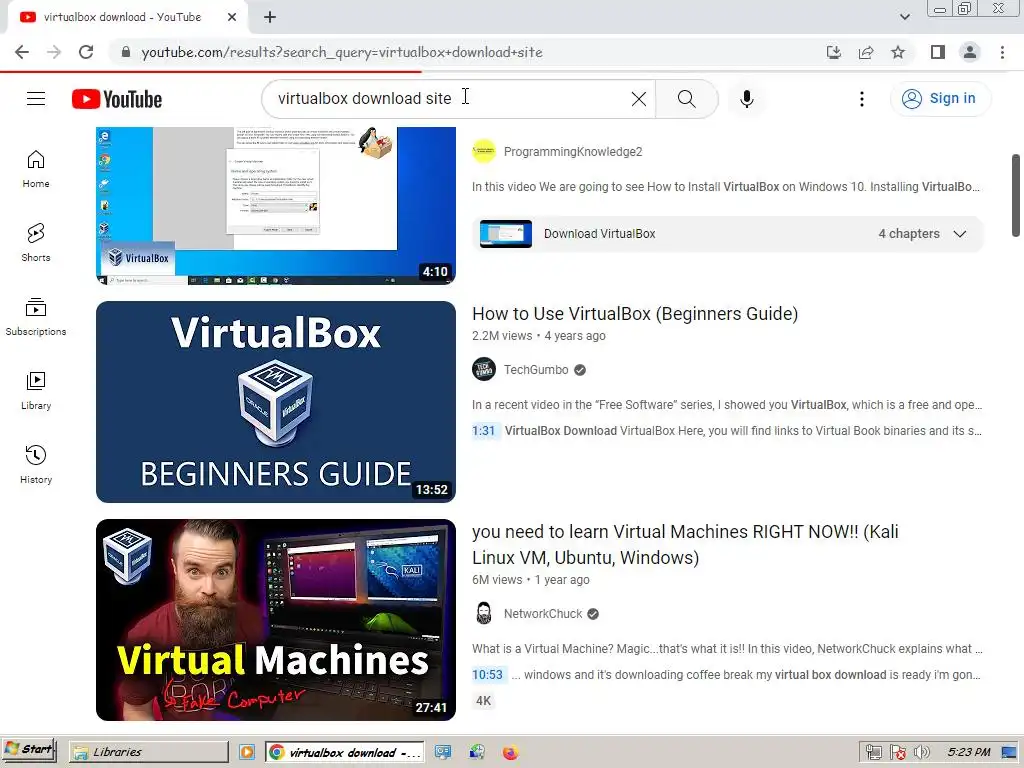The width and height of the screenshot is (1024, 768).
Task: Click the 5:23 PM clock
Action: (x=969, y=752)
